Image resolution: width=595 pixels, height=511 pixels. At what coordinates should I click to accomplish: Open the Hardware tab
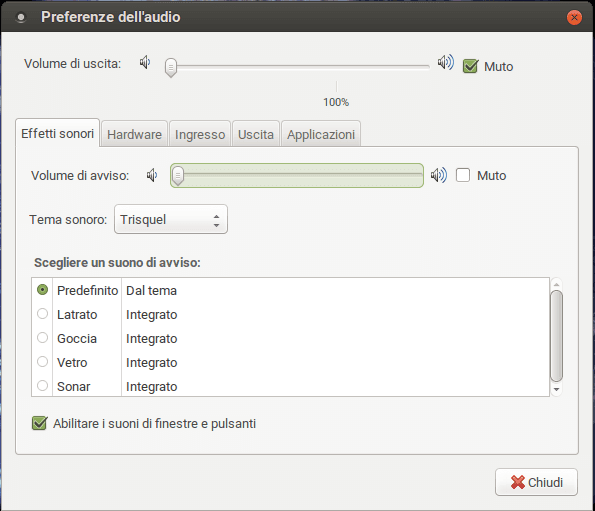click(134, 134)
